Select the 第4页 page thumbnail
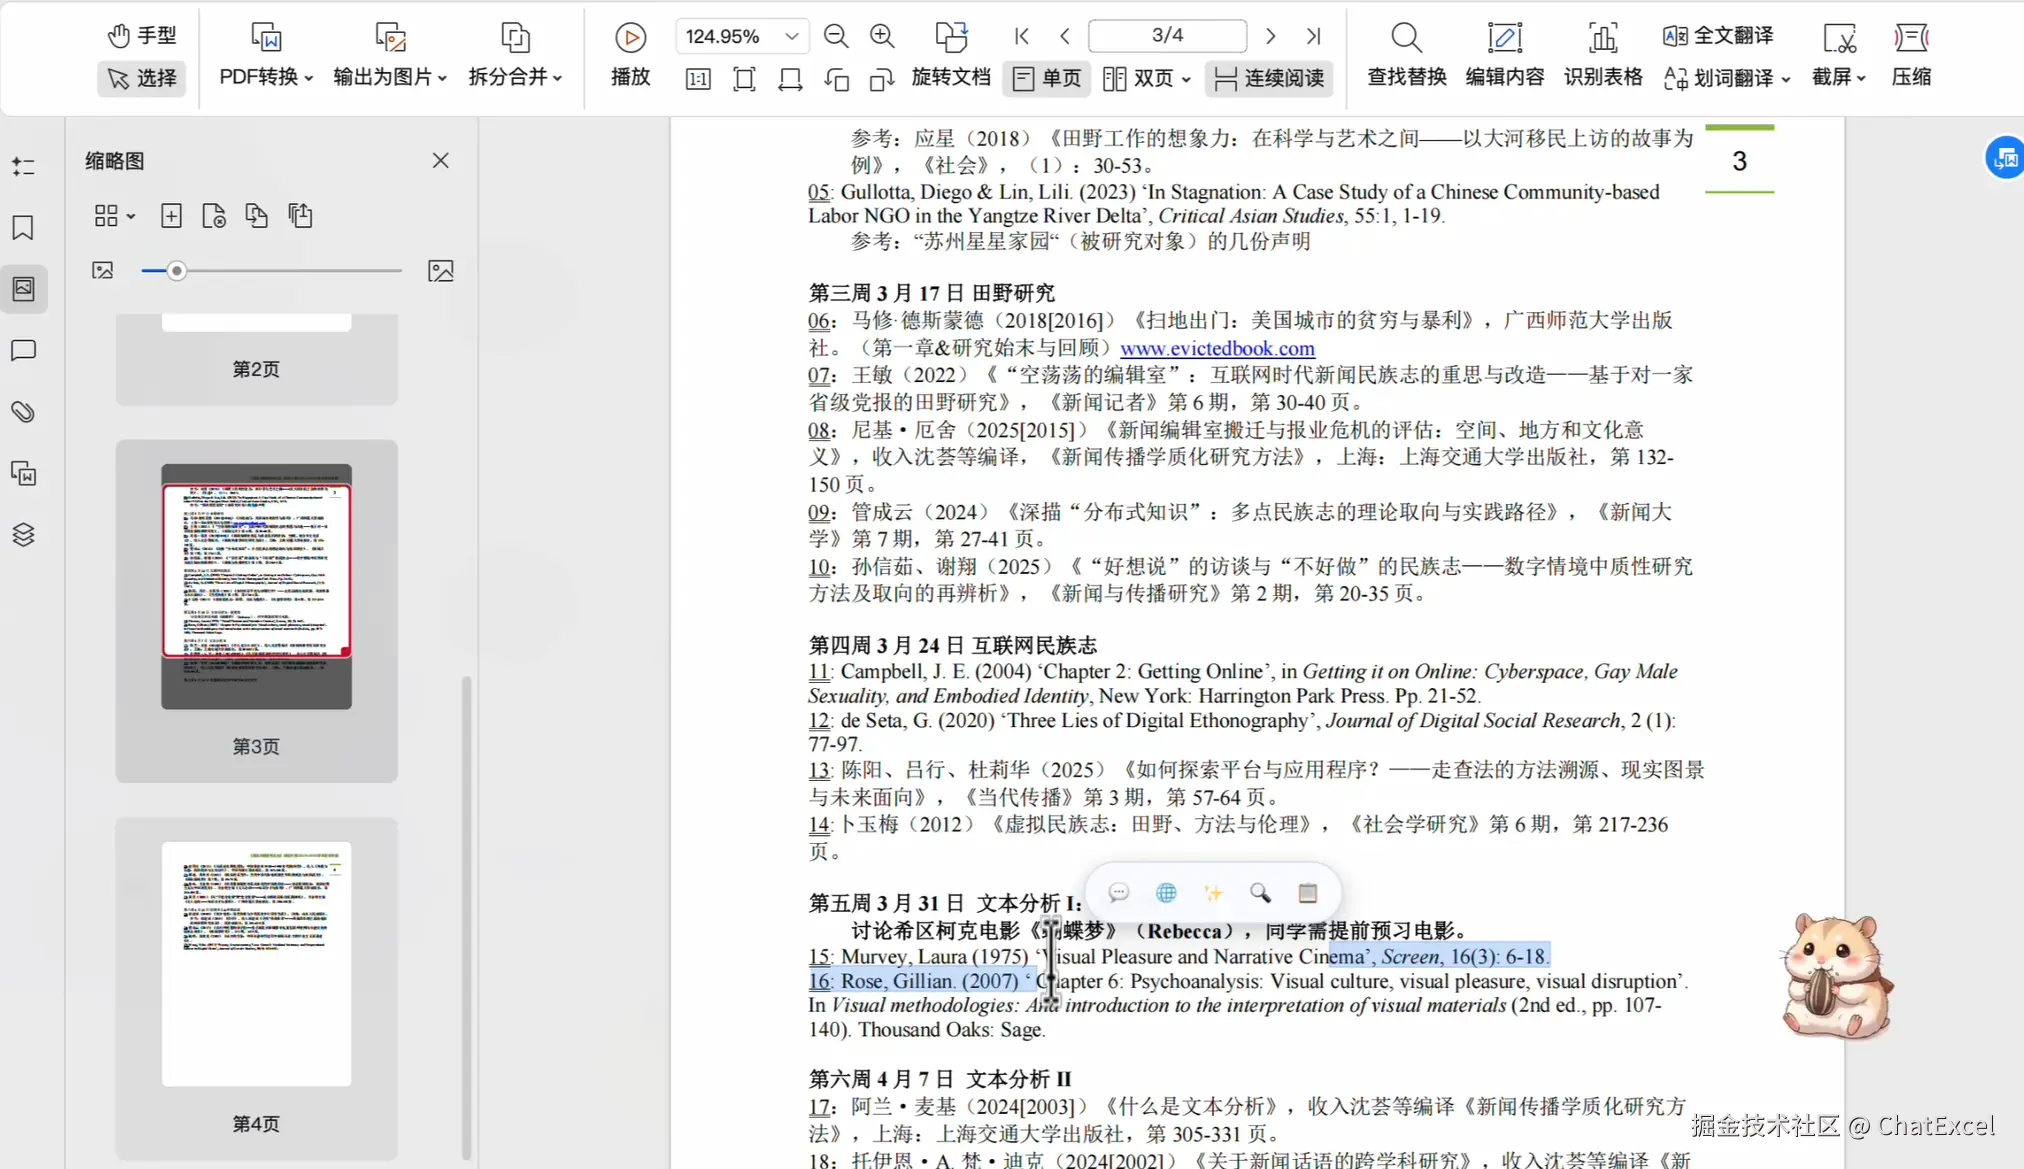Image resolution: width=2024 pixels, height=1169 pixels. click(256, 964)
